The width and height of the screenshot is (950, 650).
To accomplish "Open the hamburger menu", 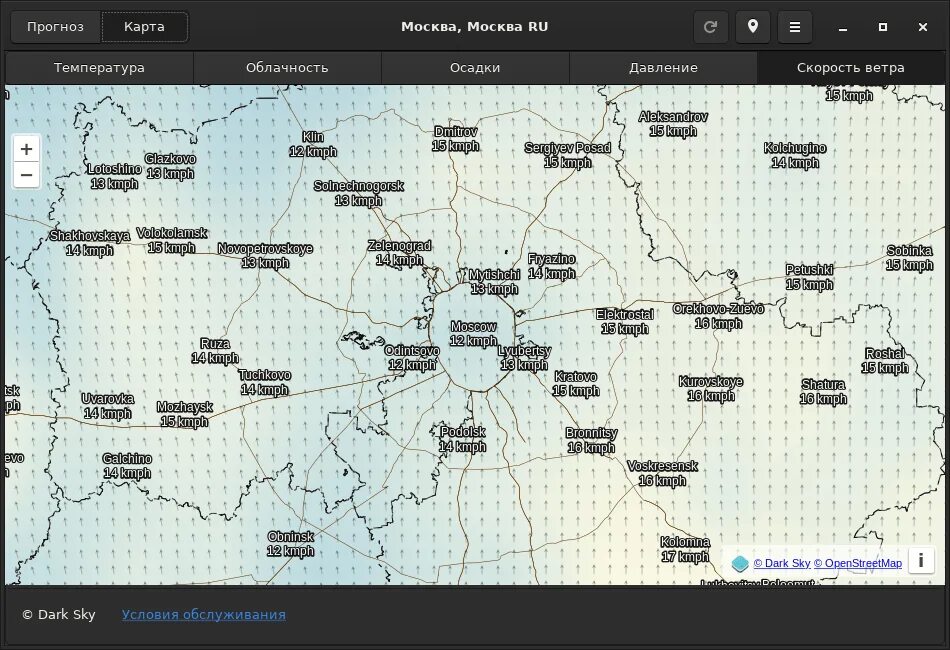I will point(794,27).
